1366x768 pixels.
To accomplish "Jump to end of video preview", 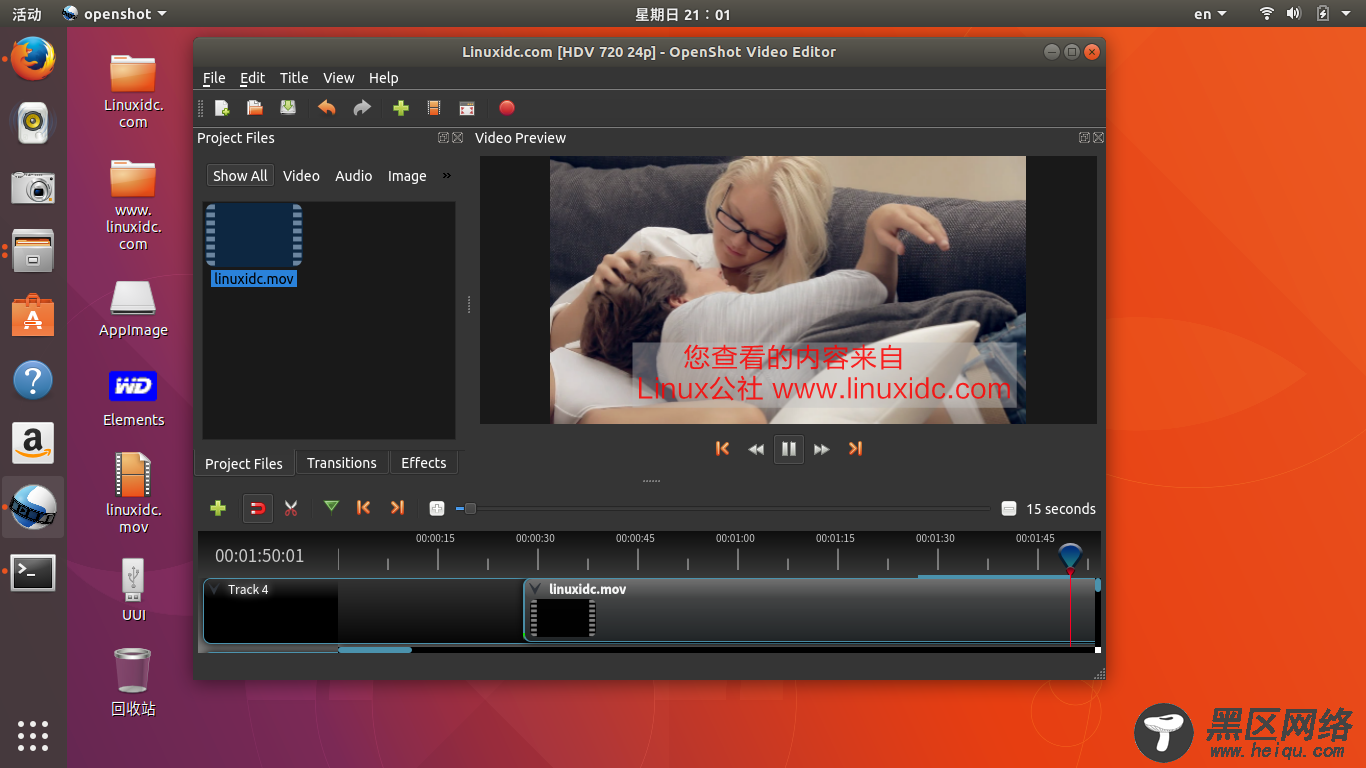I will coord(855,449).
